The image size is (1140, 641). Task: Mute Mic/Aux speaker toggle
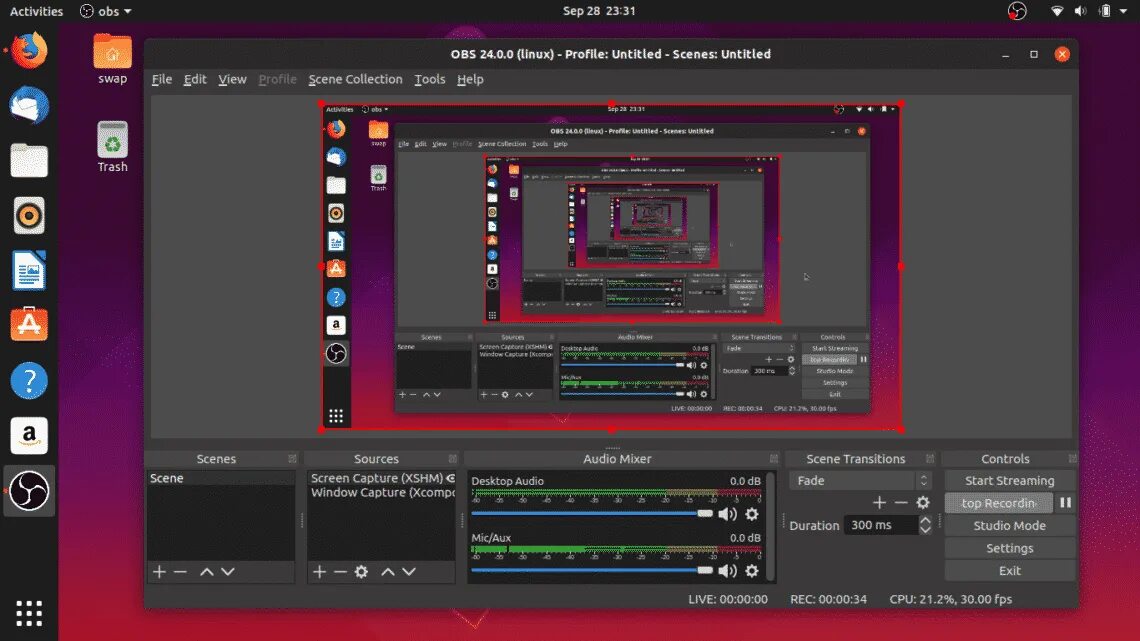click(727, 571)
